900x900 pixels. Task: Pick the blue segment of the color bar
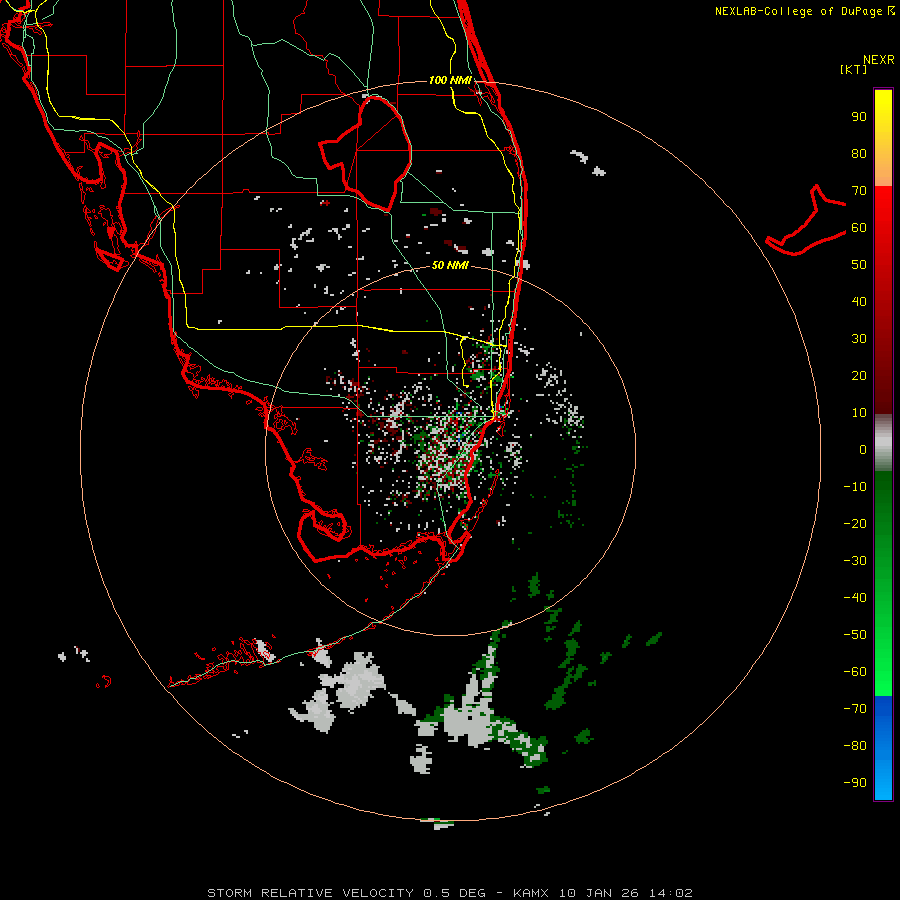(883, 748)
